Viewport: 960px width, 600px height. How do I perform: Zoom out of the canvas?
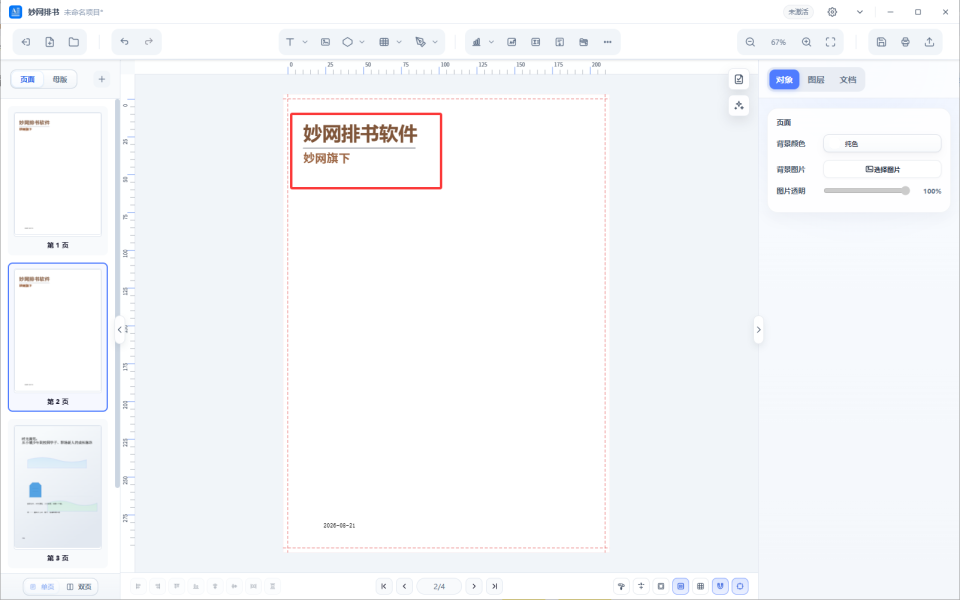point(750,42)
